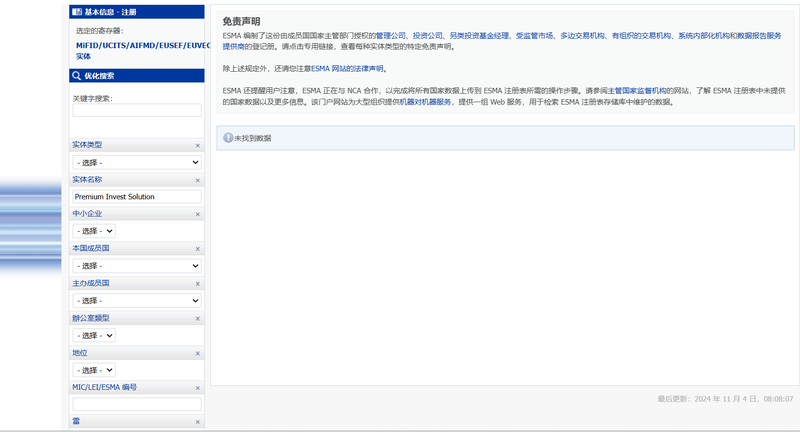Click the 关键字搜索 input field
The height and width of the screenshot is (432, 800).
click(137, 110)
